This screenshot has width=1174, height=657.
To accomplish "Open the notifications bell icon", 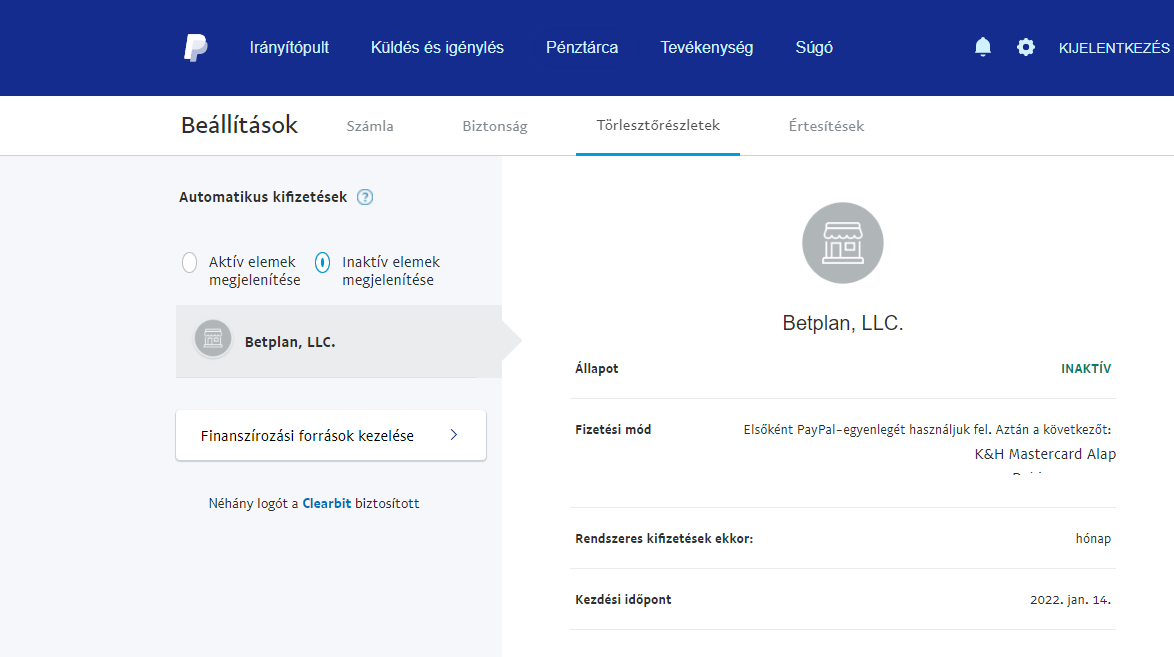I will click(x=983, y=47).
